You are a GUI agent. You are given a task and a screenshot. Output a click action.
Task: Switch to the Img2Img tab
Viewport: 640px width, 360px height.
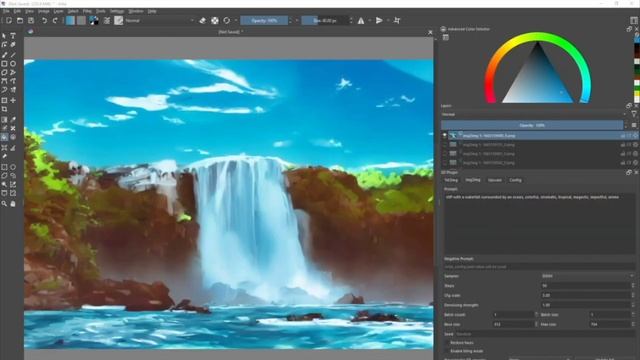coord(473,180)
